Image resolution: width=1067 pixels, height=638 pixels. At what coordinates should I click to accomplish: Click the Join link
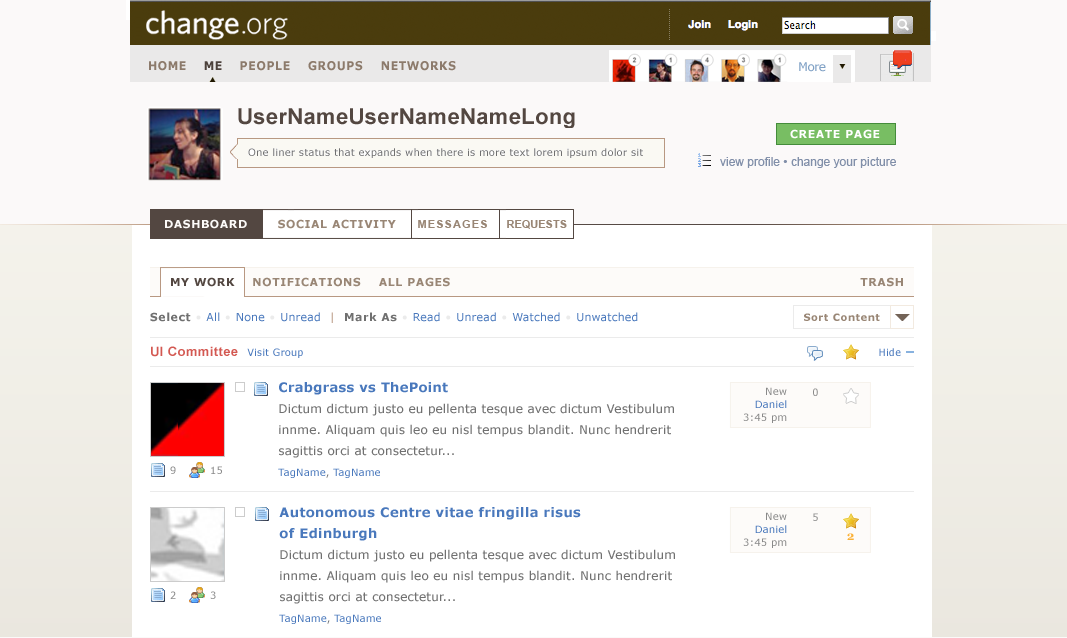[x=699, y=24]
